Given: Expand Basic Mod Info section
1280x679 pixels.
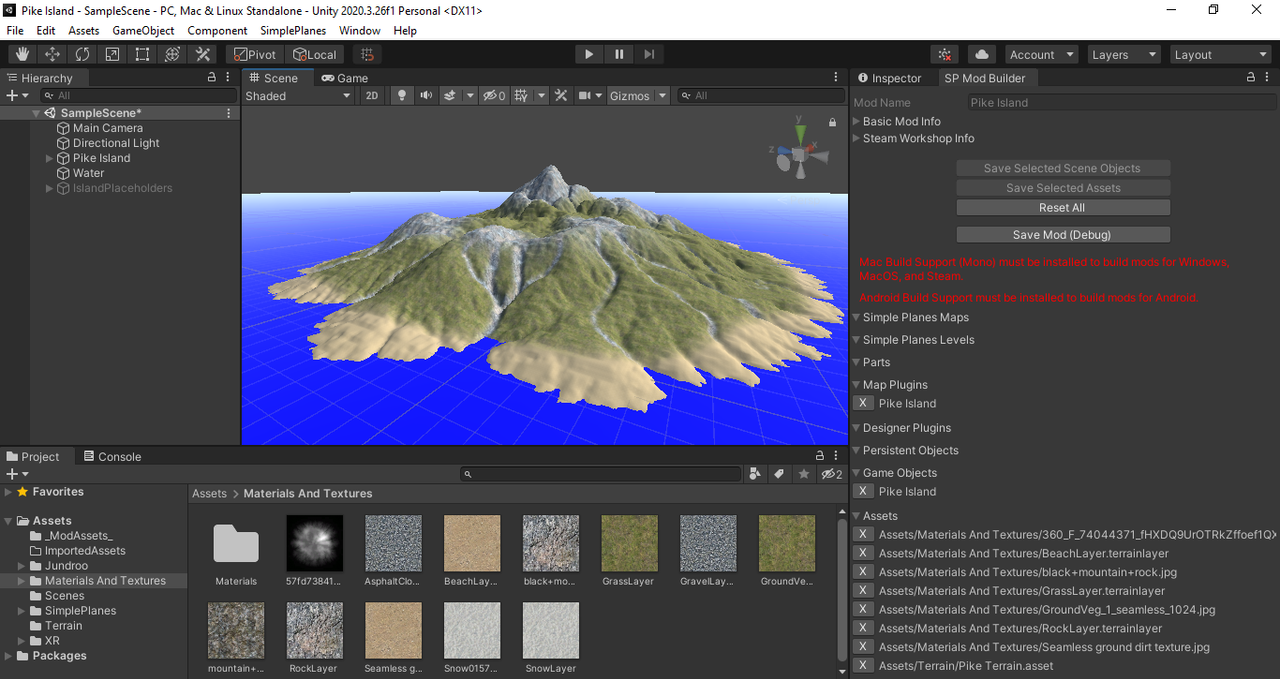Looking at the screenshot, I should point(857,121).
